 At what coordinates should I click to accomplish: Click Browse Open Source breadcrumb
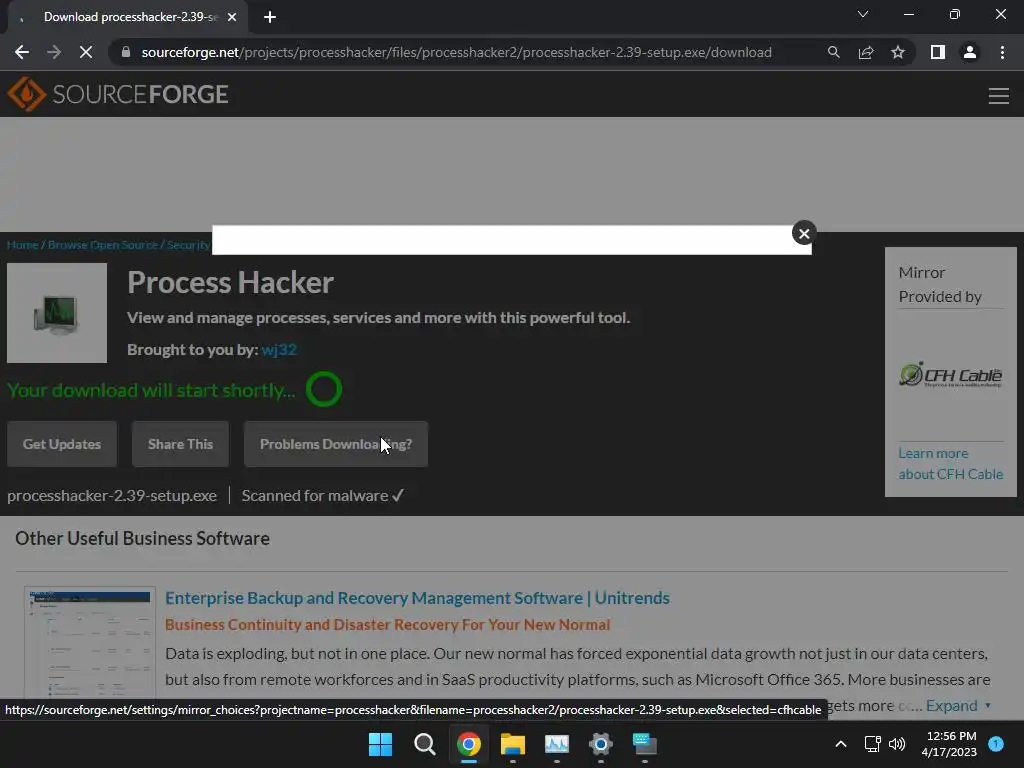click(x=103, y=245)
